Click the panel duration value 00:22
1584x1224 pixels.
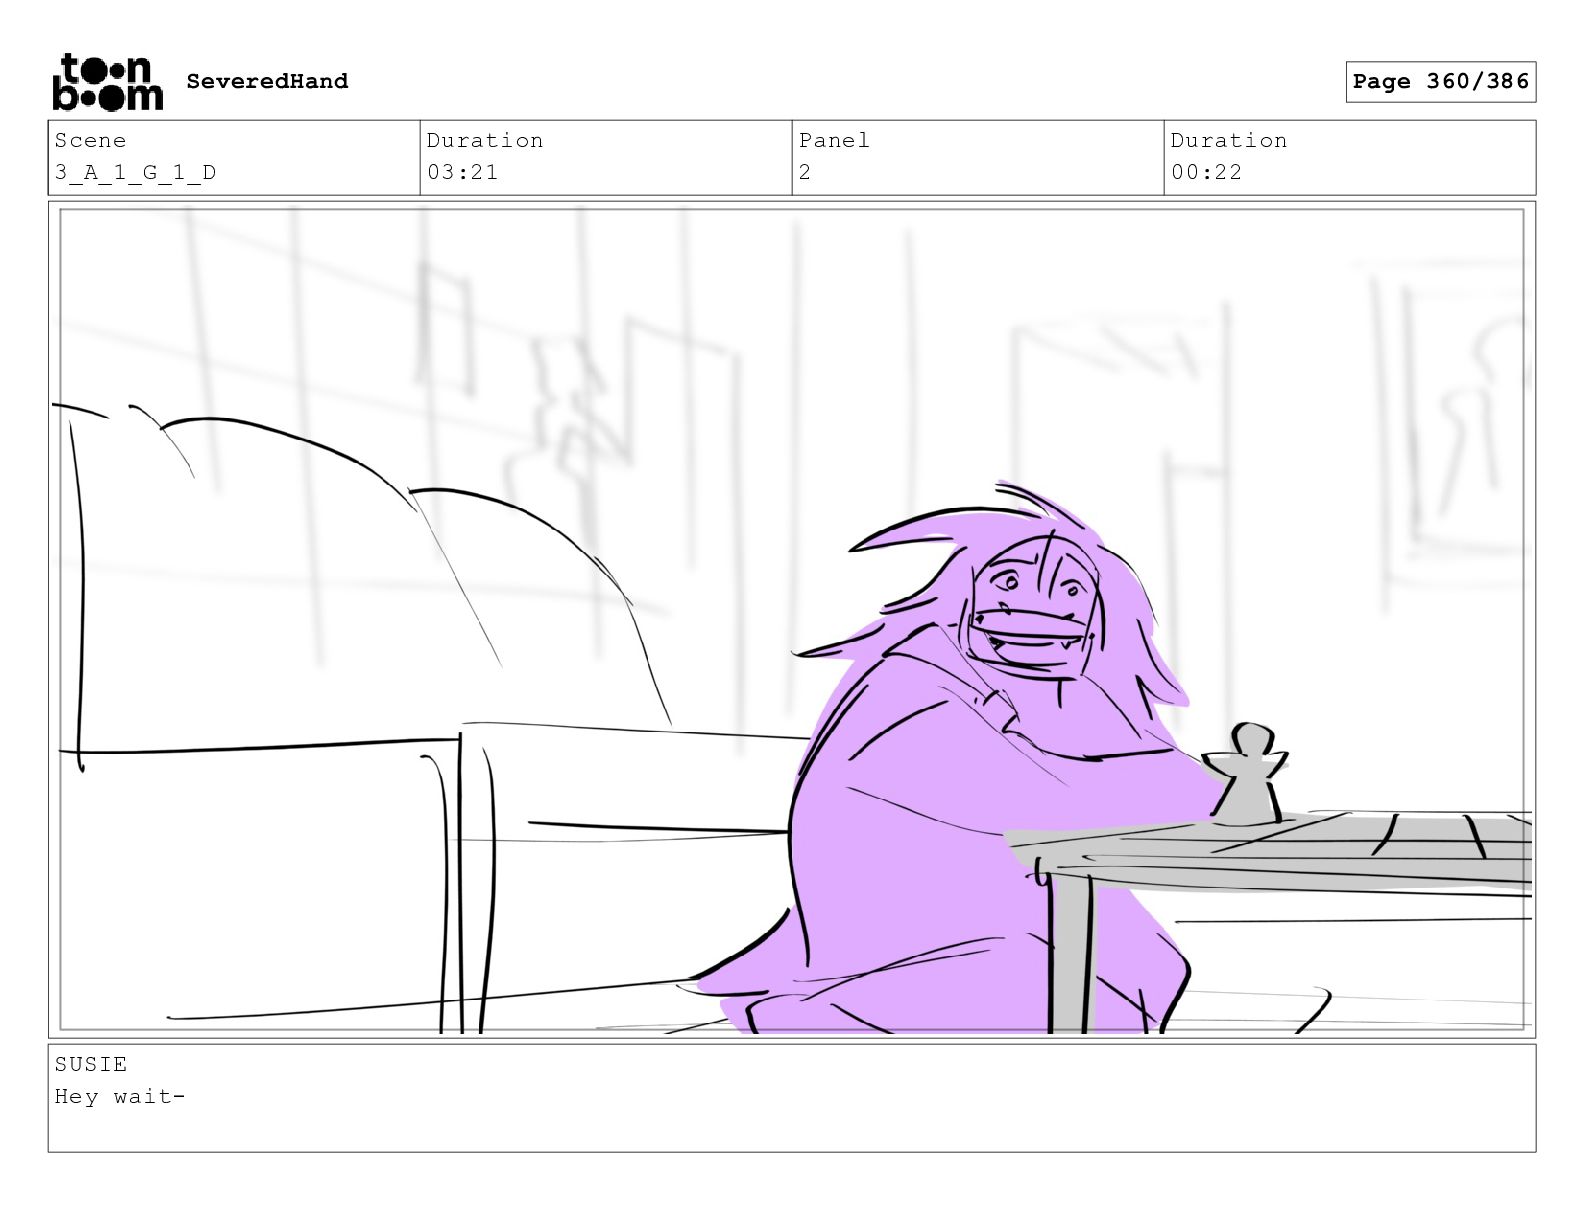tap(1206, 172)
